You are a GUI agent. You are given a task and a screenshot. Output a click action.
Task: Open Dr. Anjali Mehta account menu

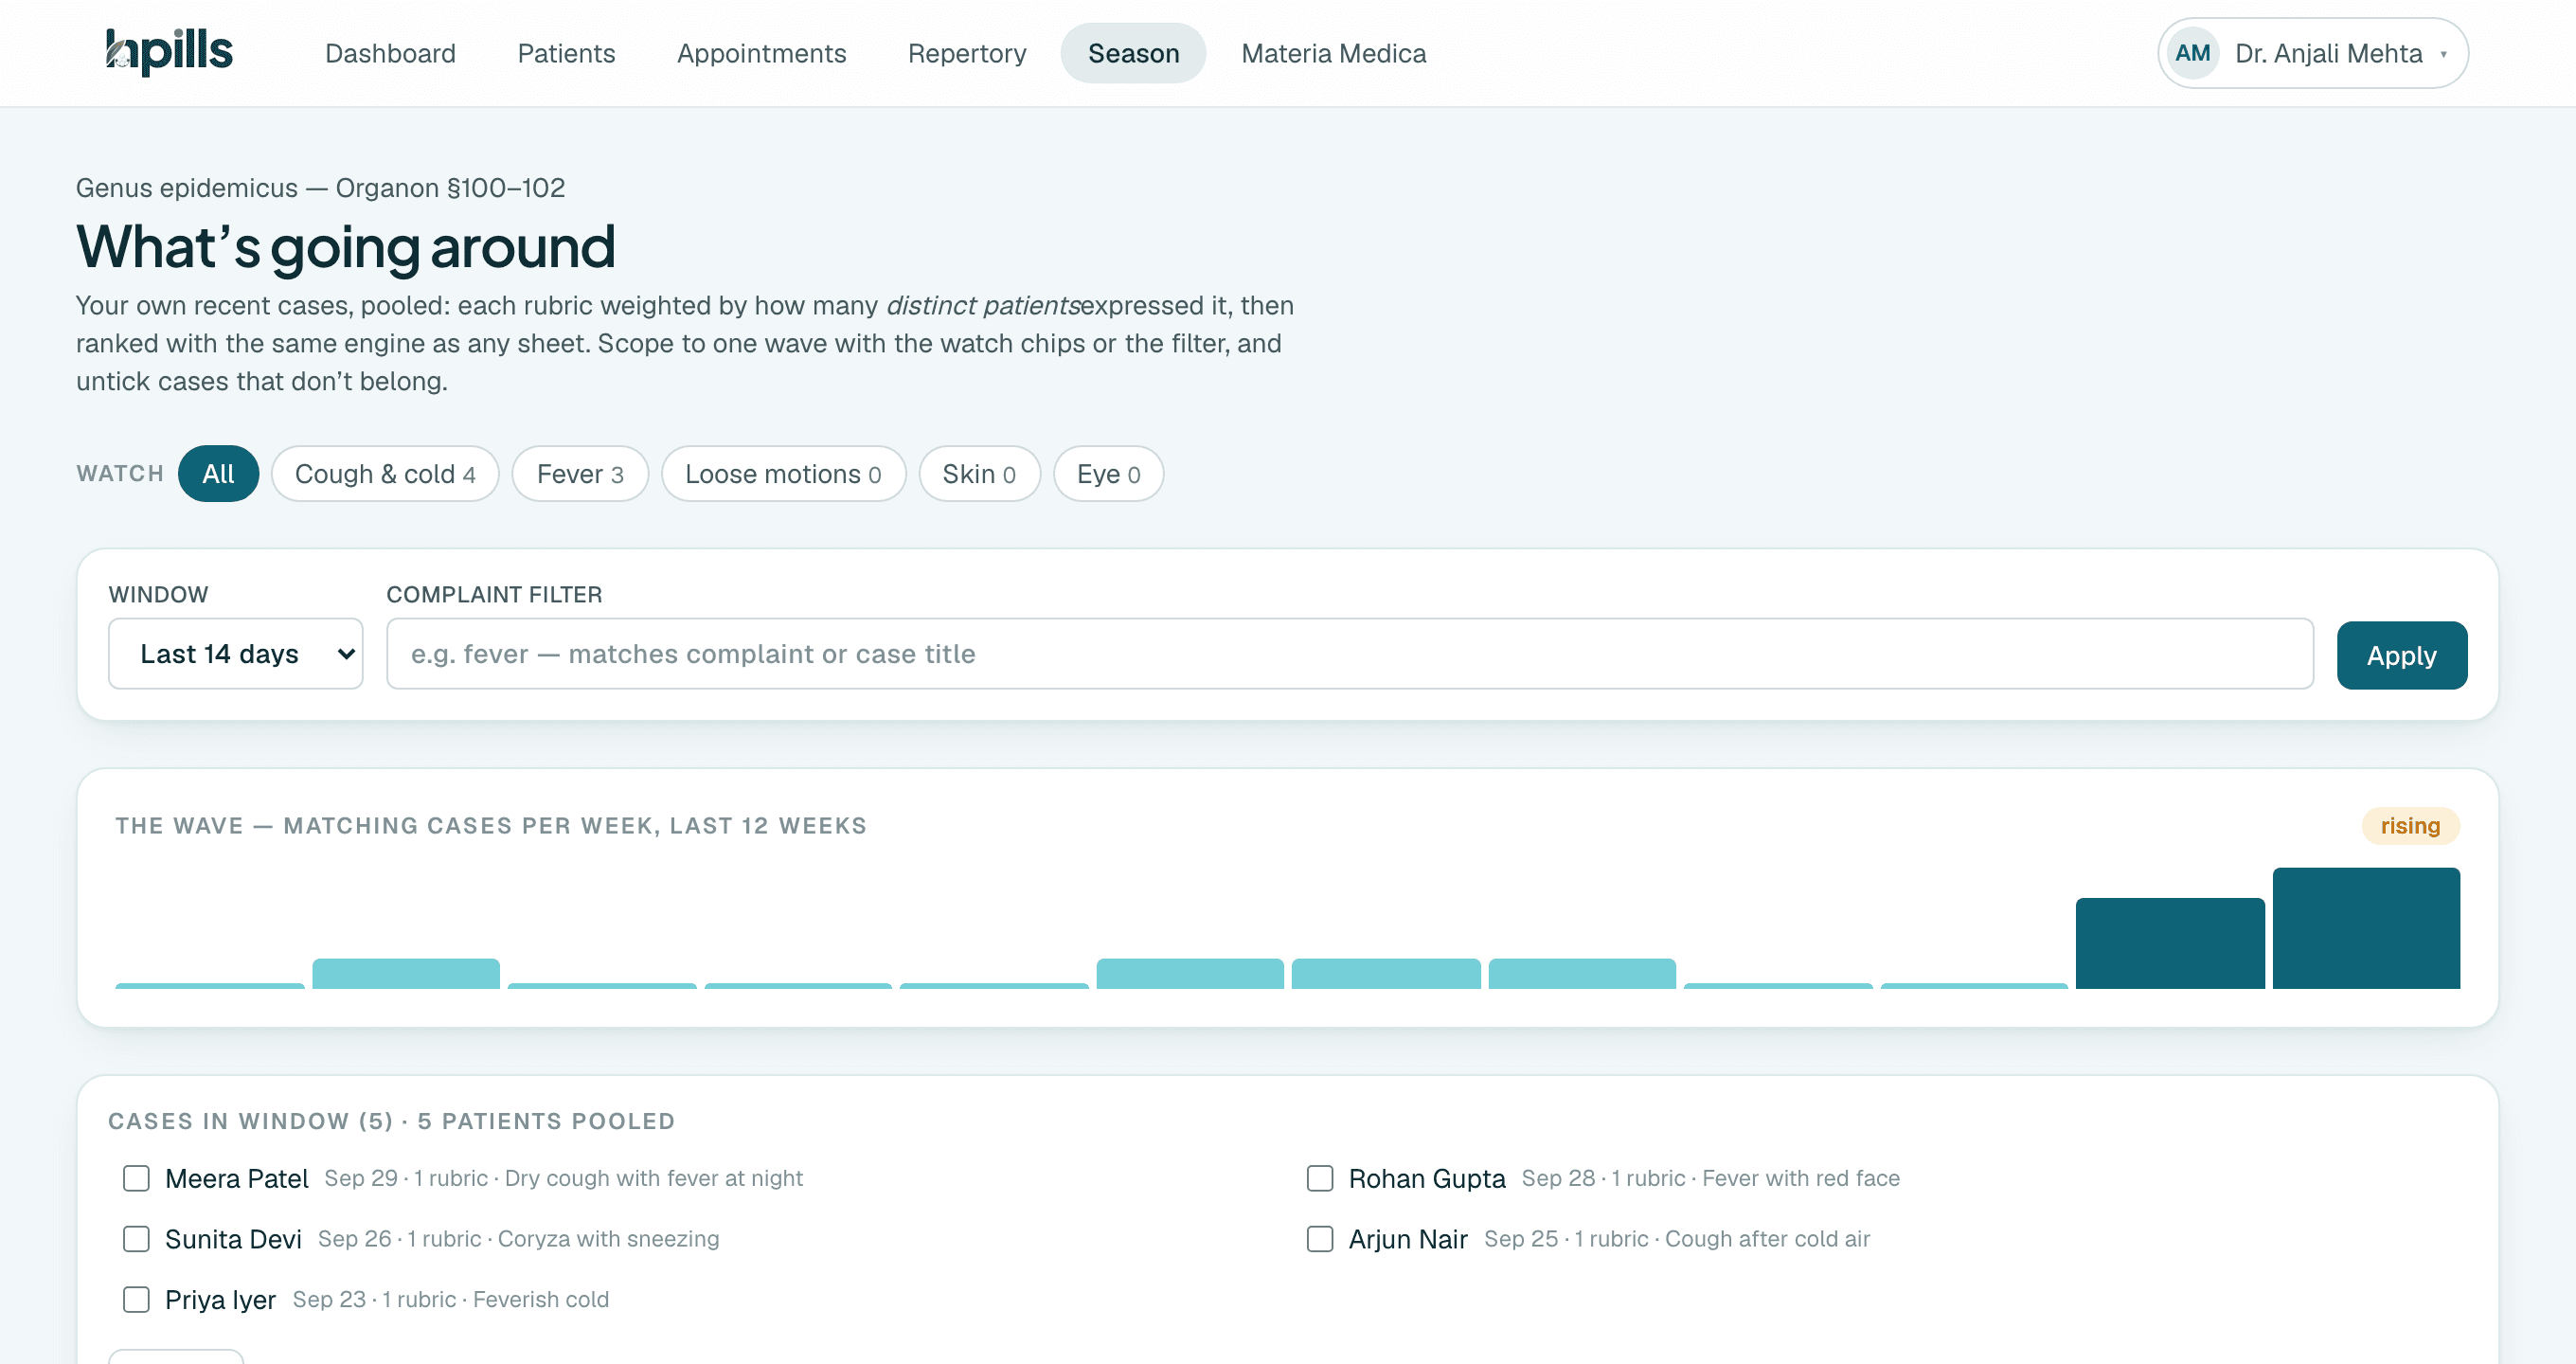[2312, 53]
